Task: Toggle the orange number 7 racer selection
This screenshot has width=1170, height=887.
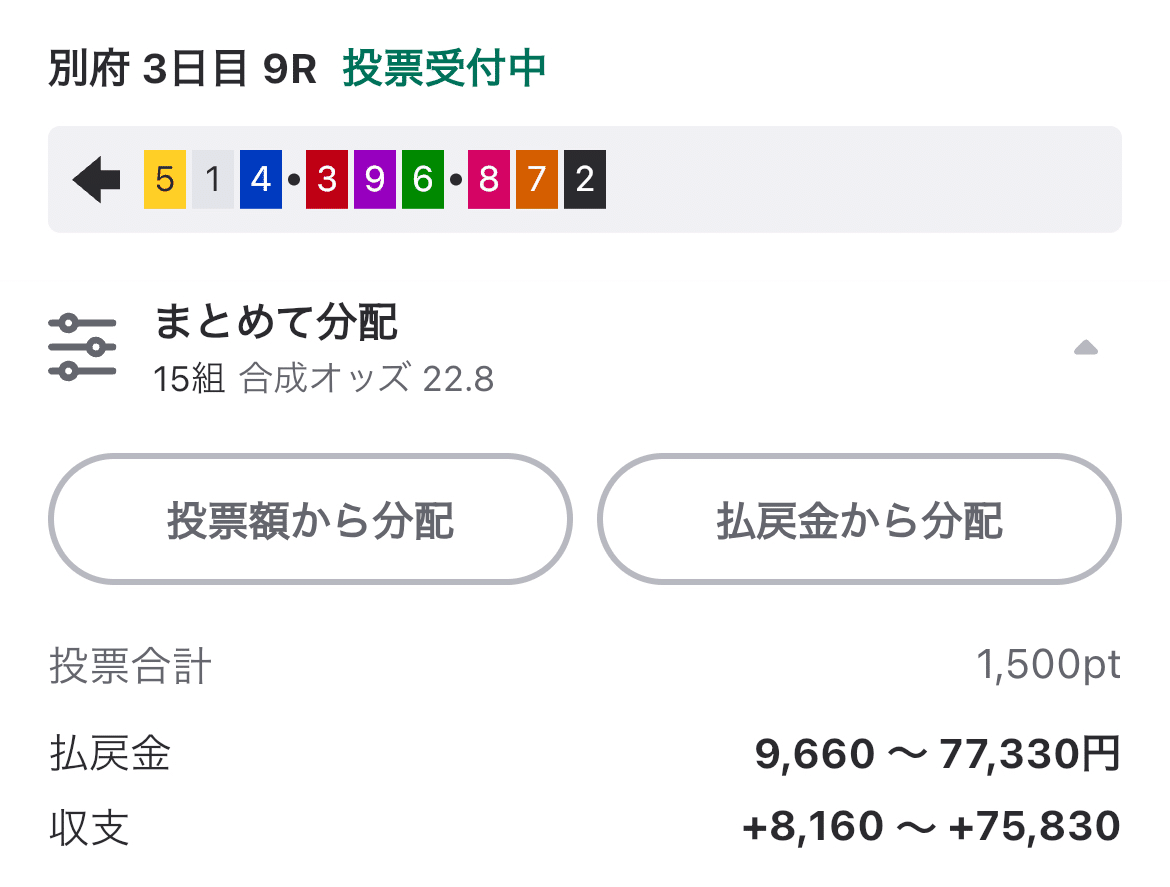Action: click(536, 178)
